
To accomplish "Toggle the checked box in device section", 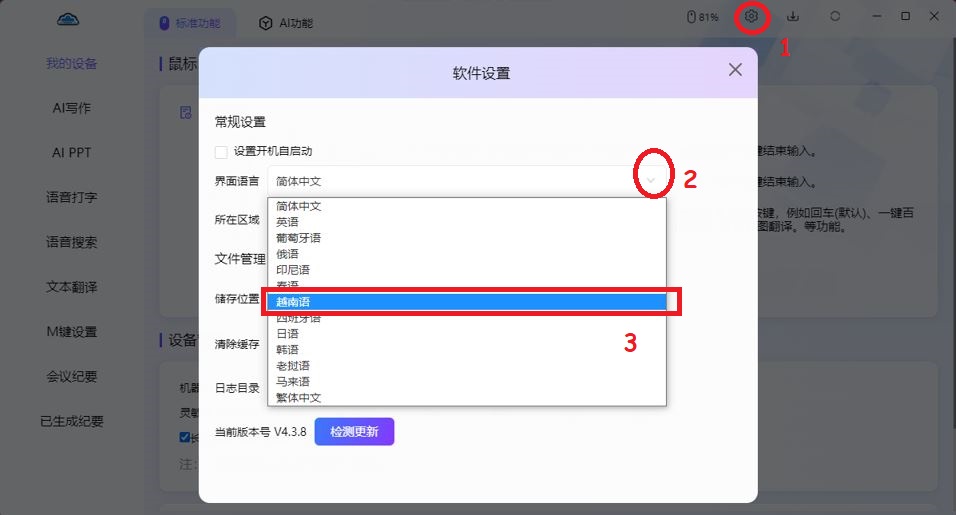I will [185, 437].
